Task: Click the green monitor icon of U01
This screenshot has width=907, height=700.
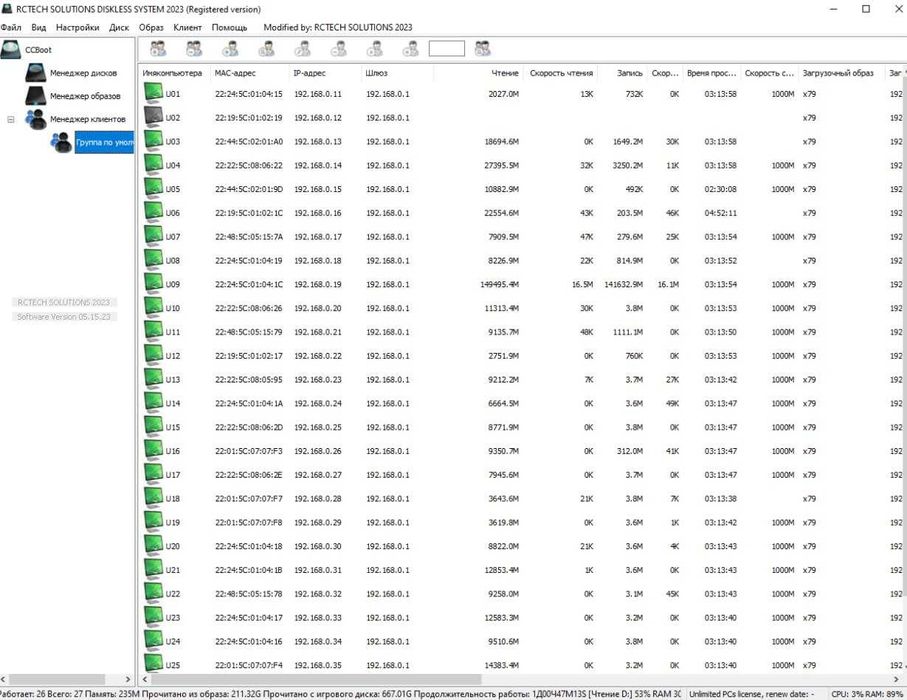Action: tap(153, 93)
